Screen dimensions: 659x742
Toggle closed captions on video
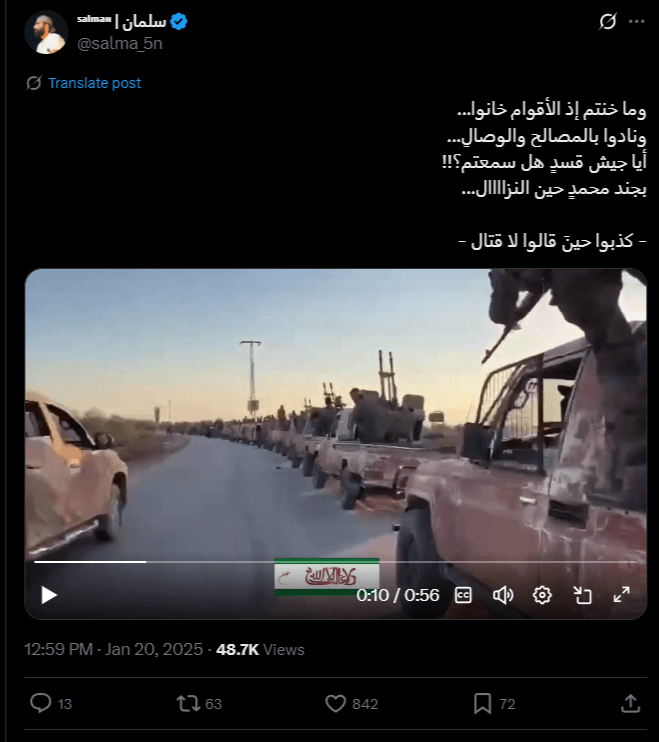[463, 595]
